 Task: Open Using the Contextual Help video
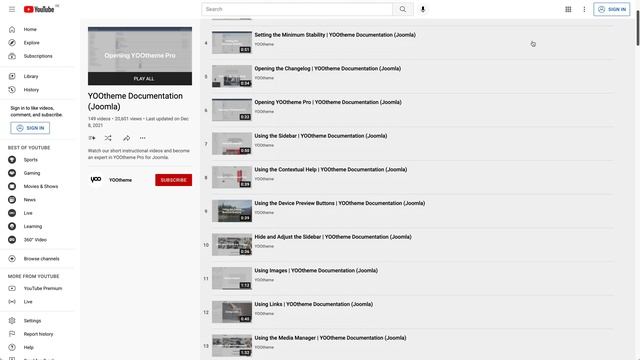[x=331, y=169]
